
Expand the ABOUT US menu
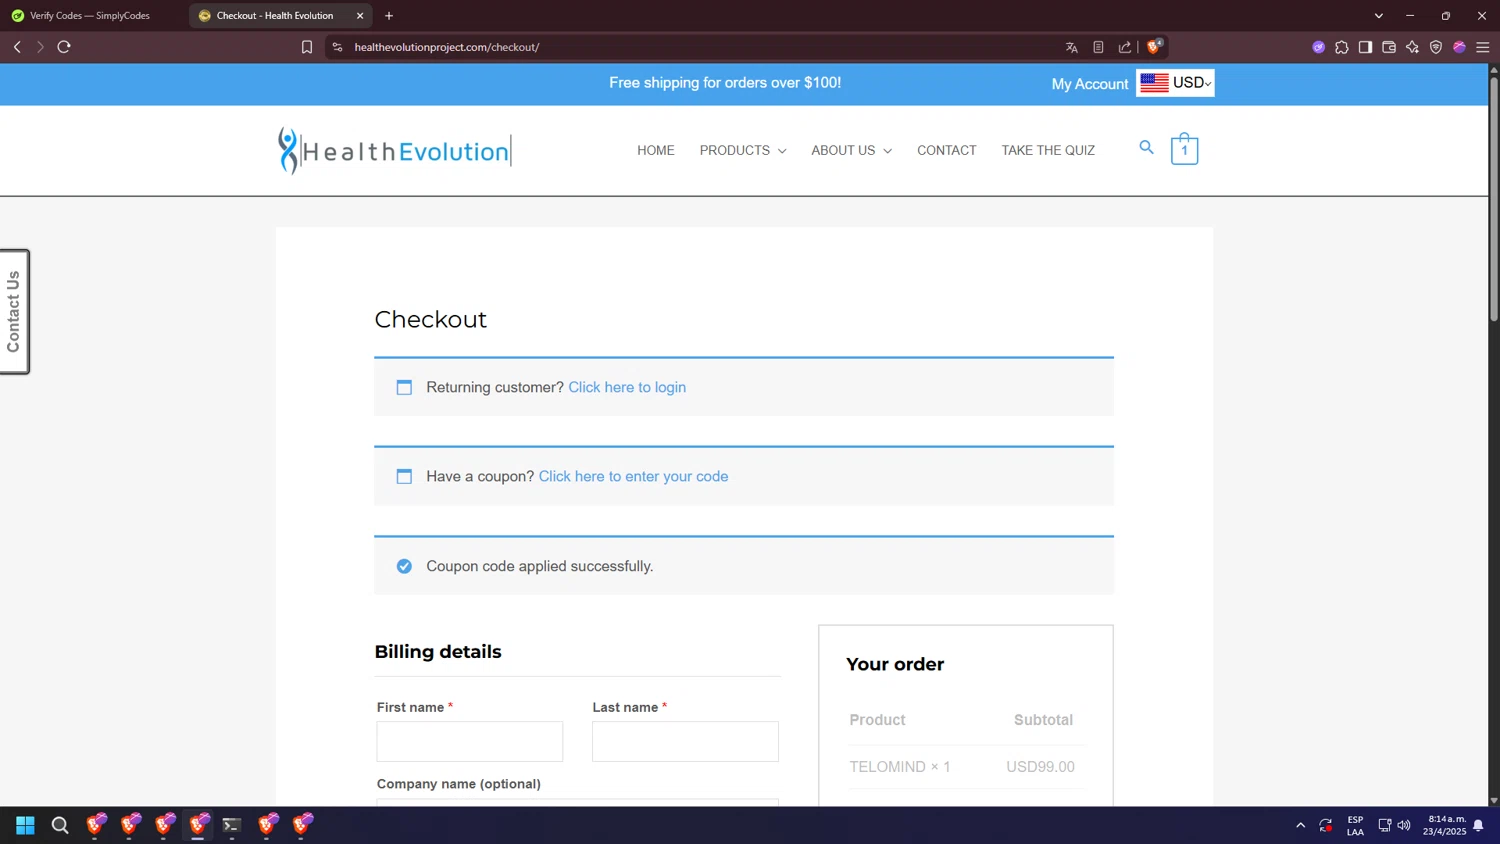(x=851, y=150)
